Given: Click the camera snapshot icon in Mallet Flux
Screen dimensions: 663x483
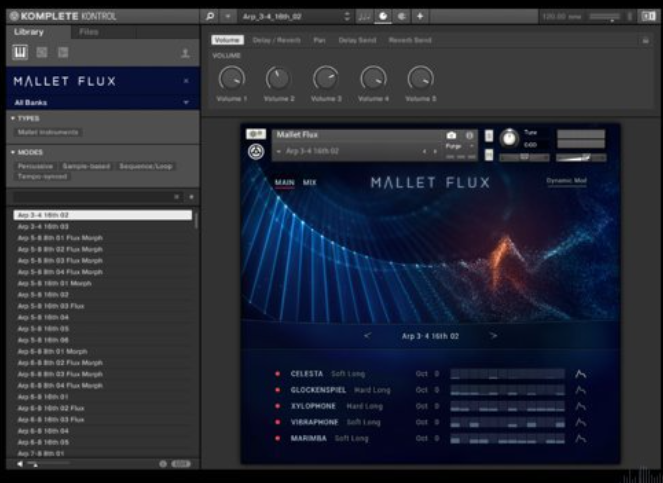Looking at the screenshot, I should pos(451,135).
